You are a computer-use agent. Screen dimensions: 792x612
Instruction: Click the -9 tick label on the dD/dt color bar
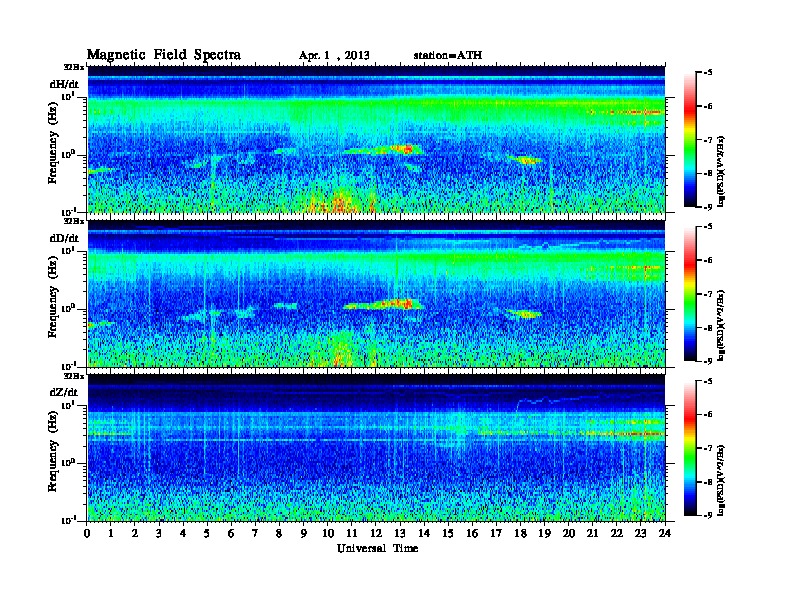(x=707, y=361)
